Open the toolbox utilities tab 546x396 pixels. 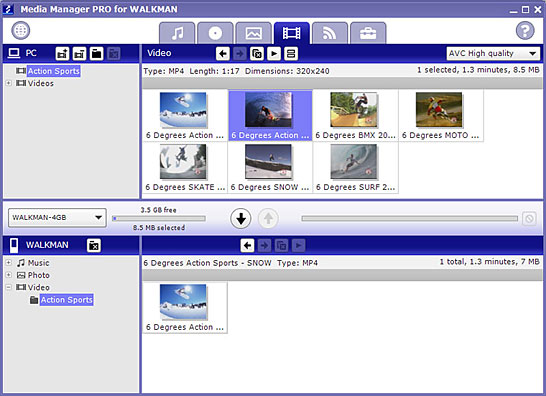[x=368, y=33]
